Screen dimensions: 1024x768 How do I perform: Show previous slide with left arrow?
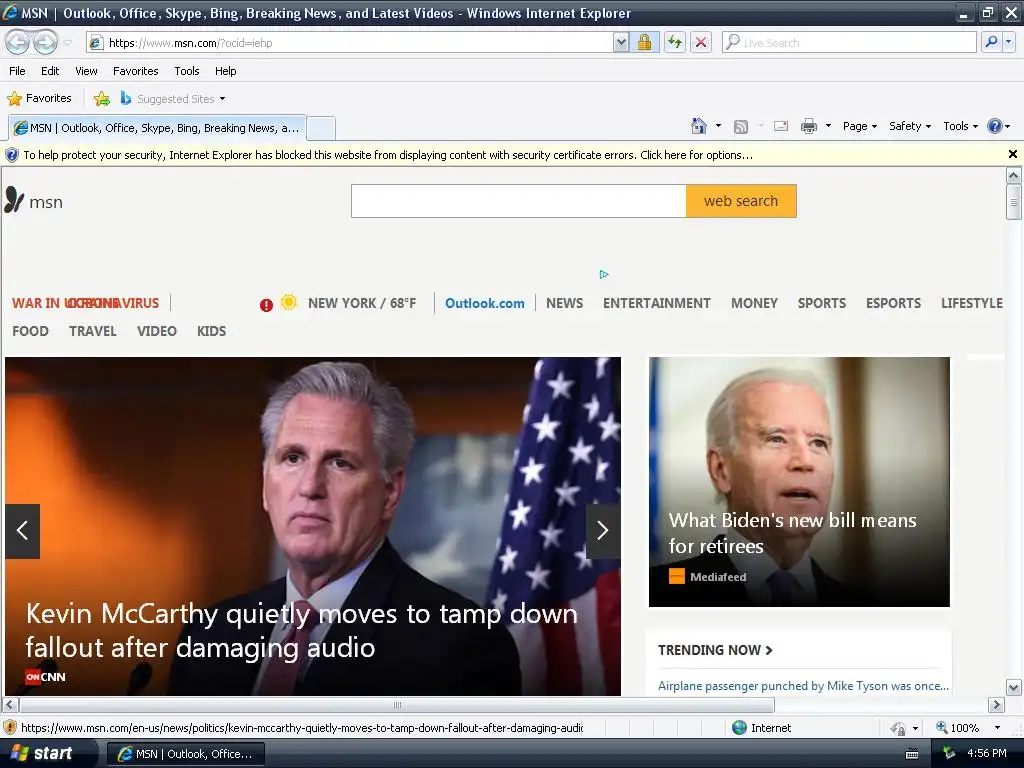point(22,531)
